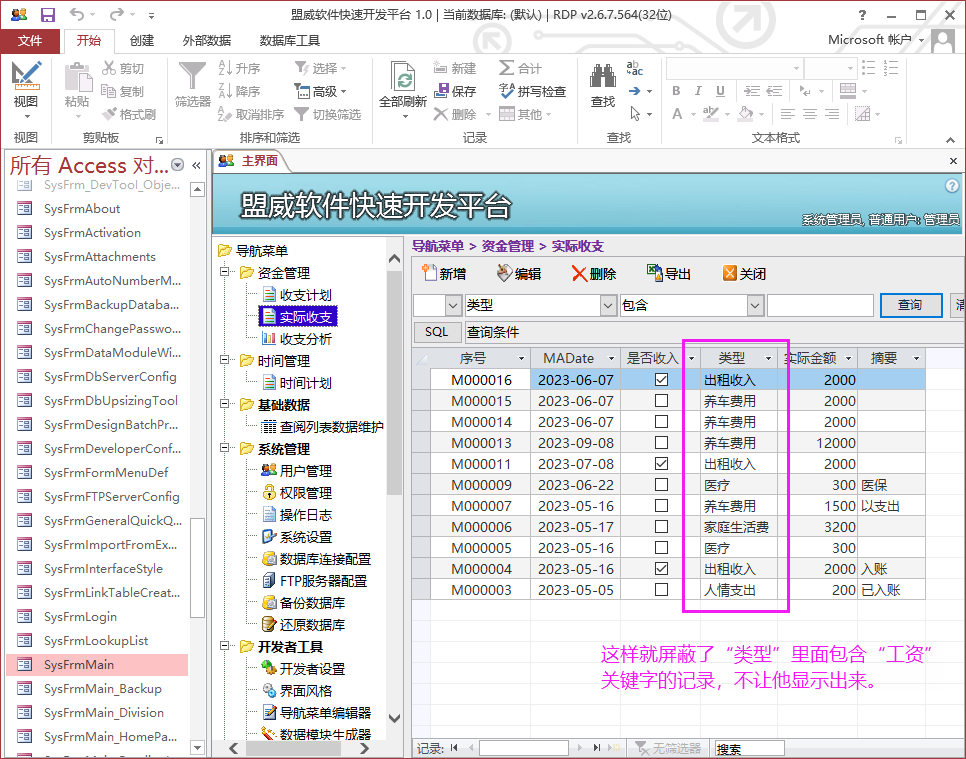Toggle 是否收入 checkbox for M000013
966x759 pixels.
661,442
